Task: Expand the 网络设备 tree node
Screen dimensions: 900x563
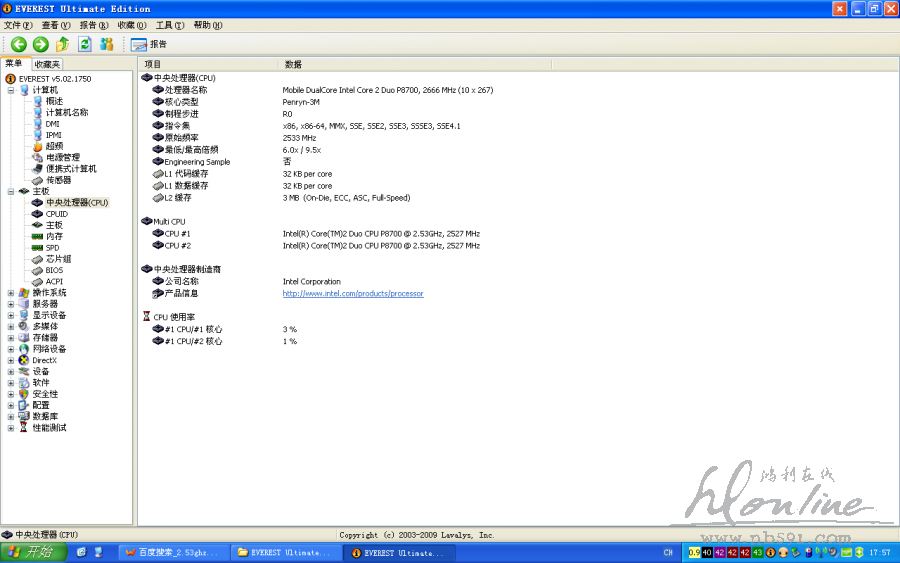Action: 10,349
